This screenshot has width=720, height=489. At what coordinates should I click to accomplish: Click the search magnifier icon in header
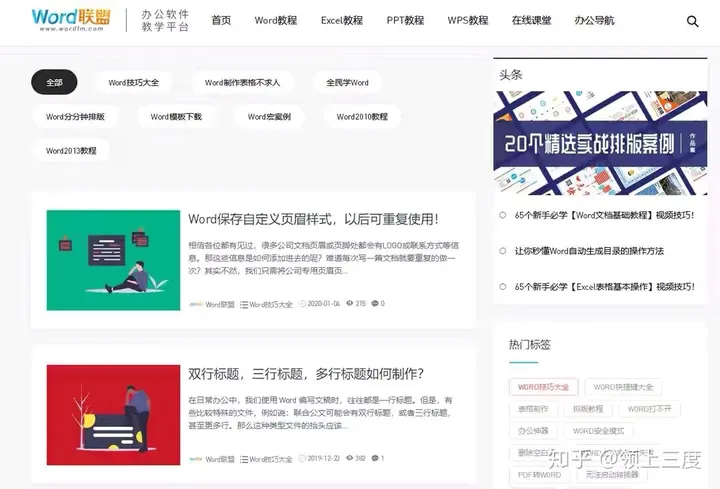click(x=693, y=21)
